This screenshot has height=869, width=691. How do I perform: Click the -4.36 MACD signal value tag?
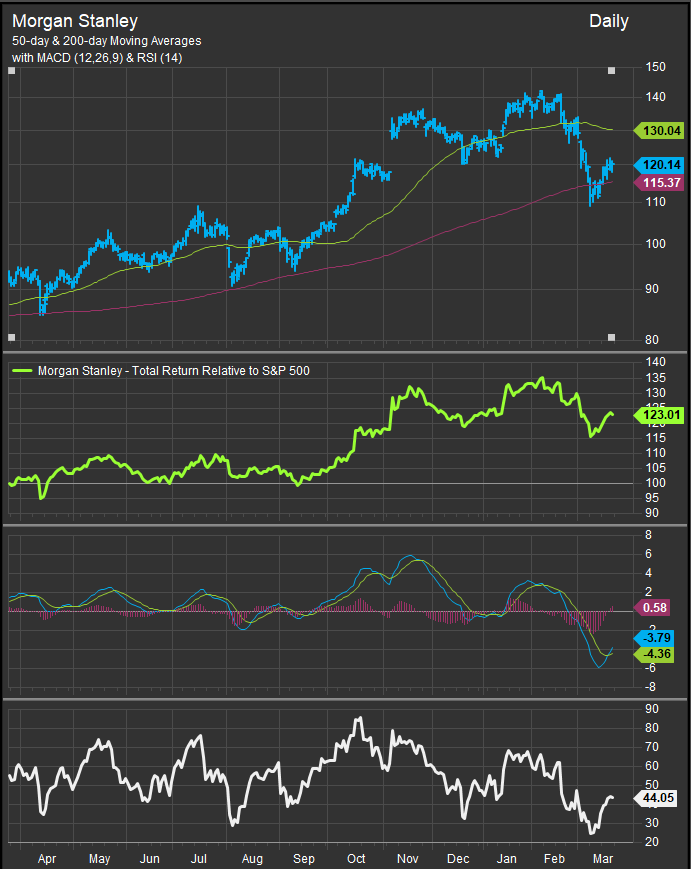[x=655, y=654]
